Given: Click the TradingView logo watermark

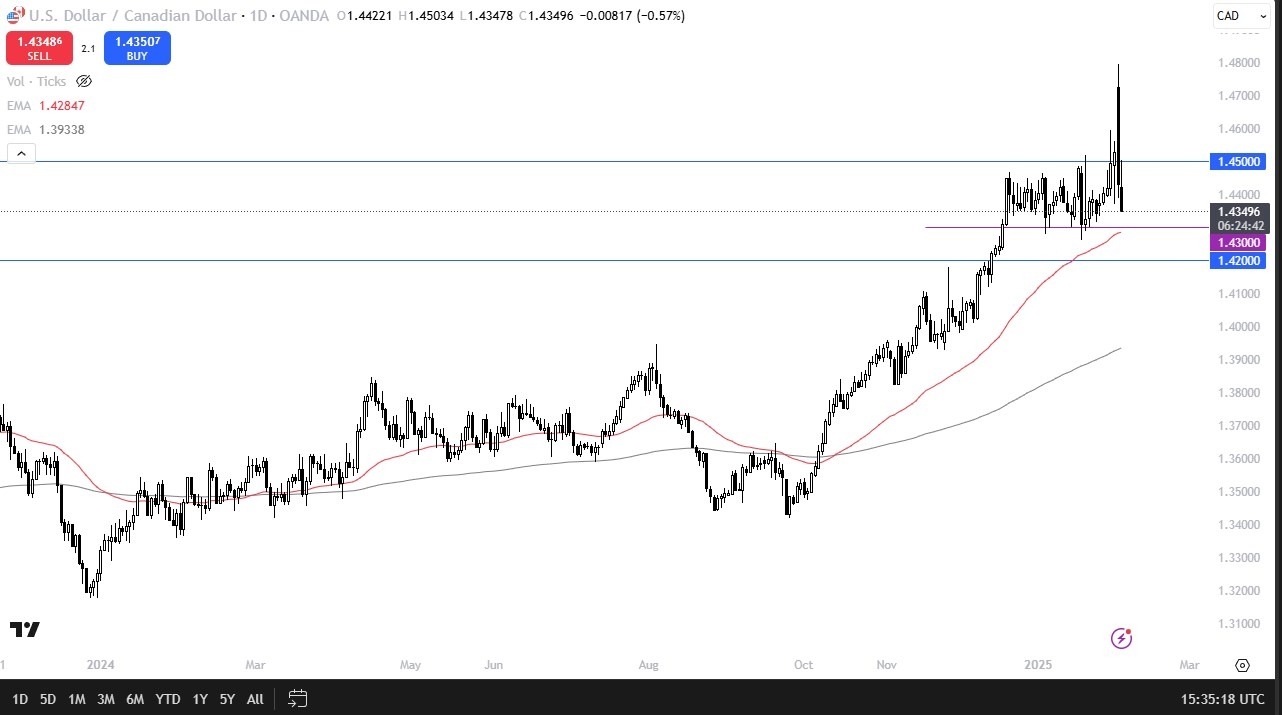Looking at the screenshot, I should click(x=26, y=629).
